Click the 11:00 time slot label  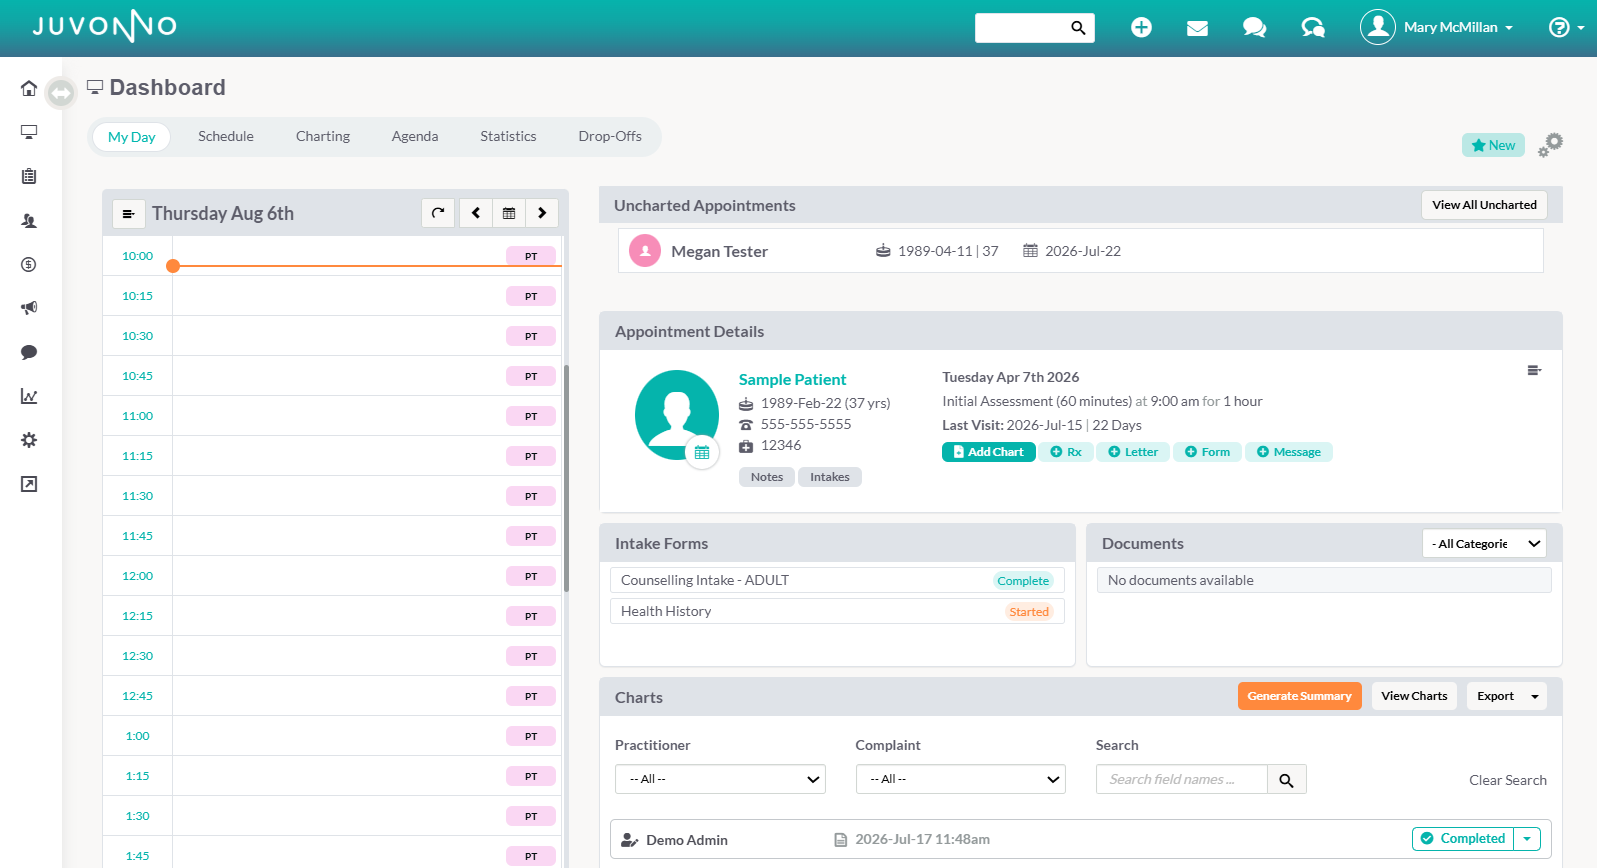point(138,416)
